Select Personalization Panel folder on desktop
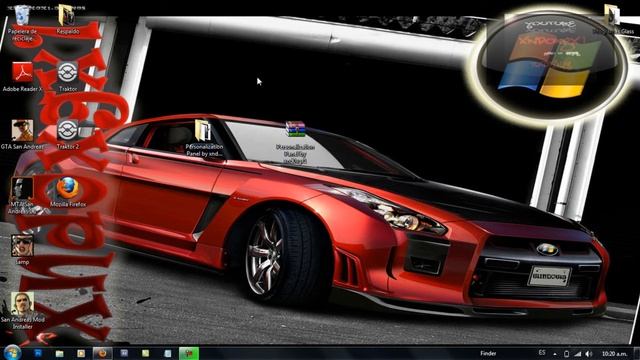The height and width of the screenshot is (360, 640). [x=204, y=138]
